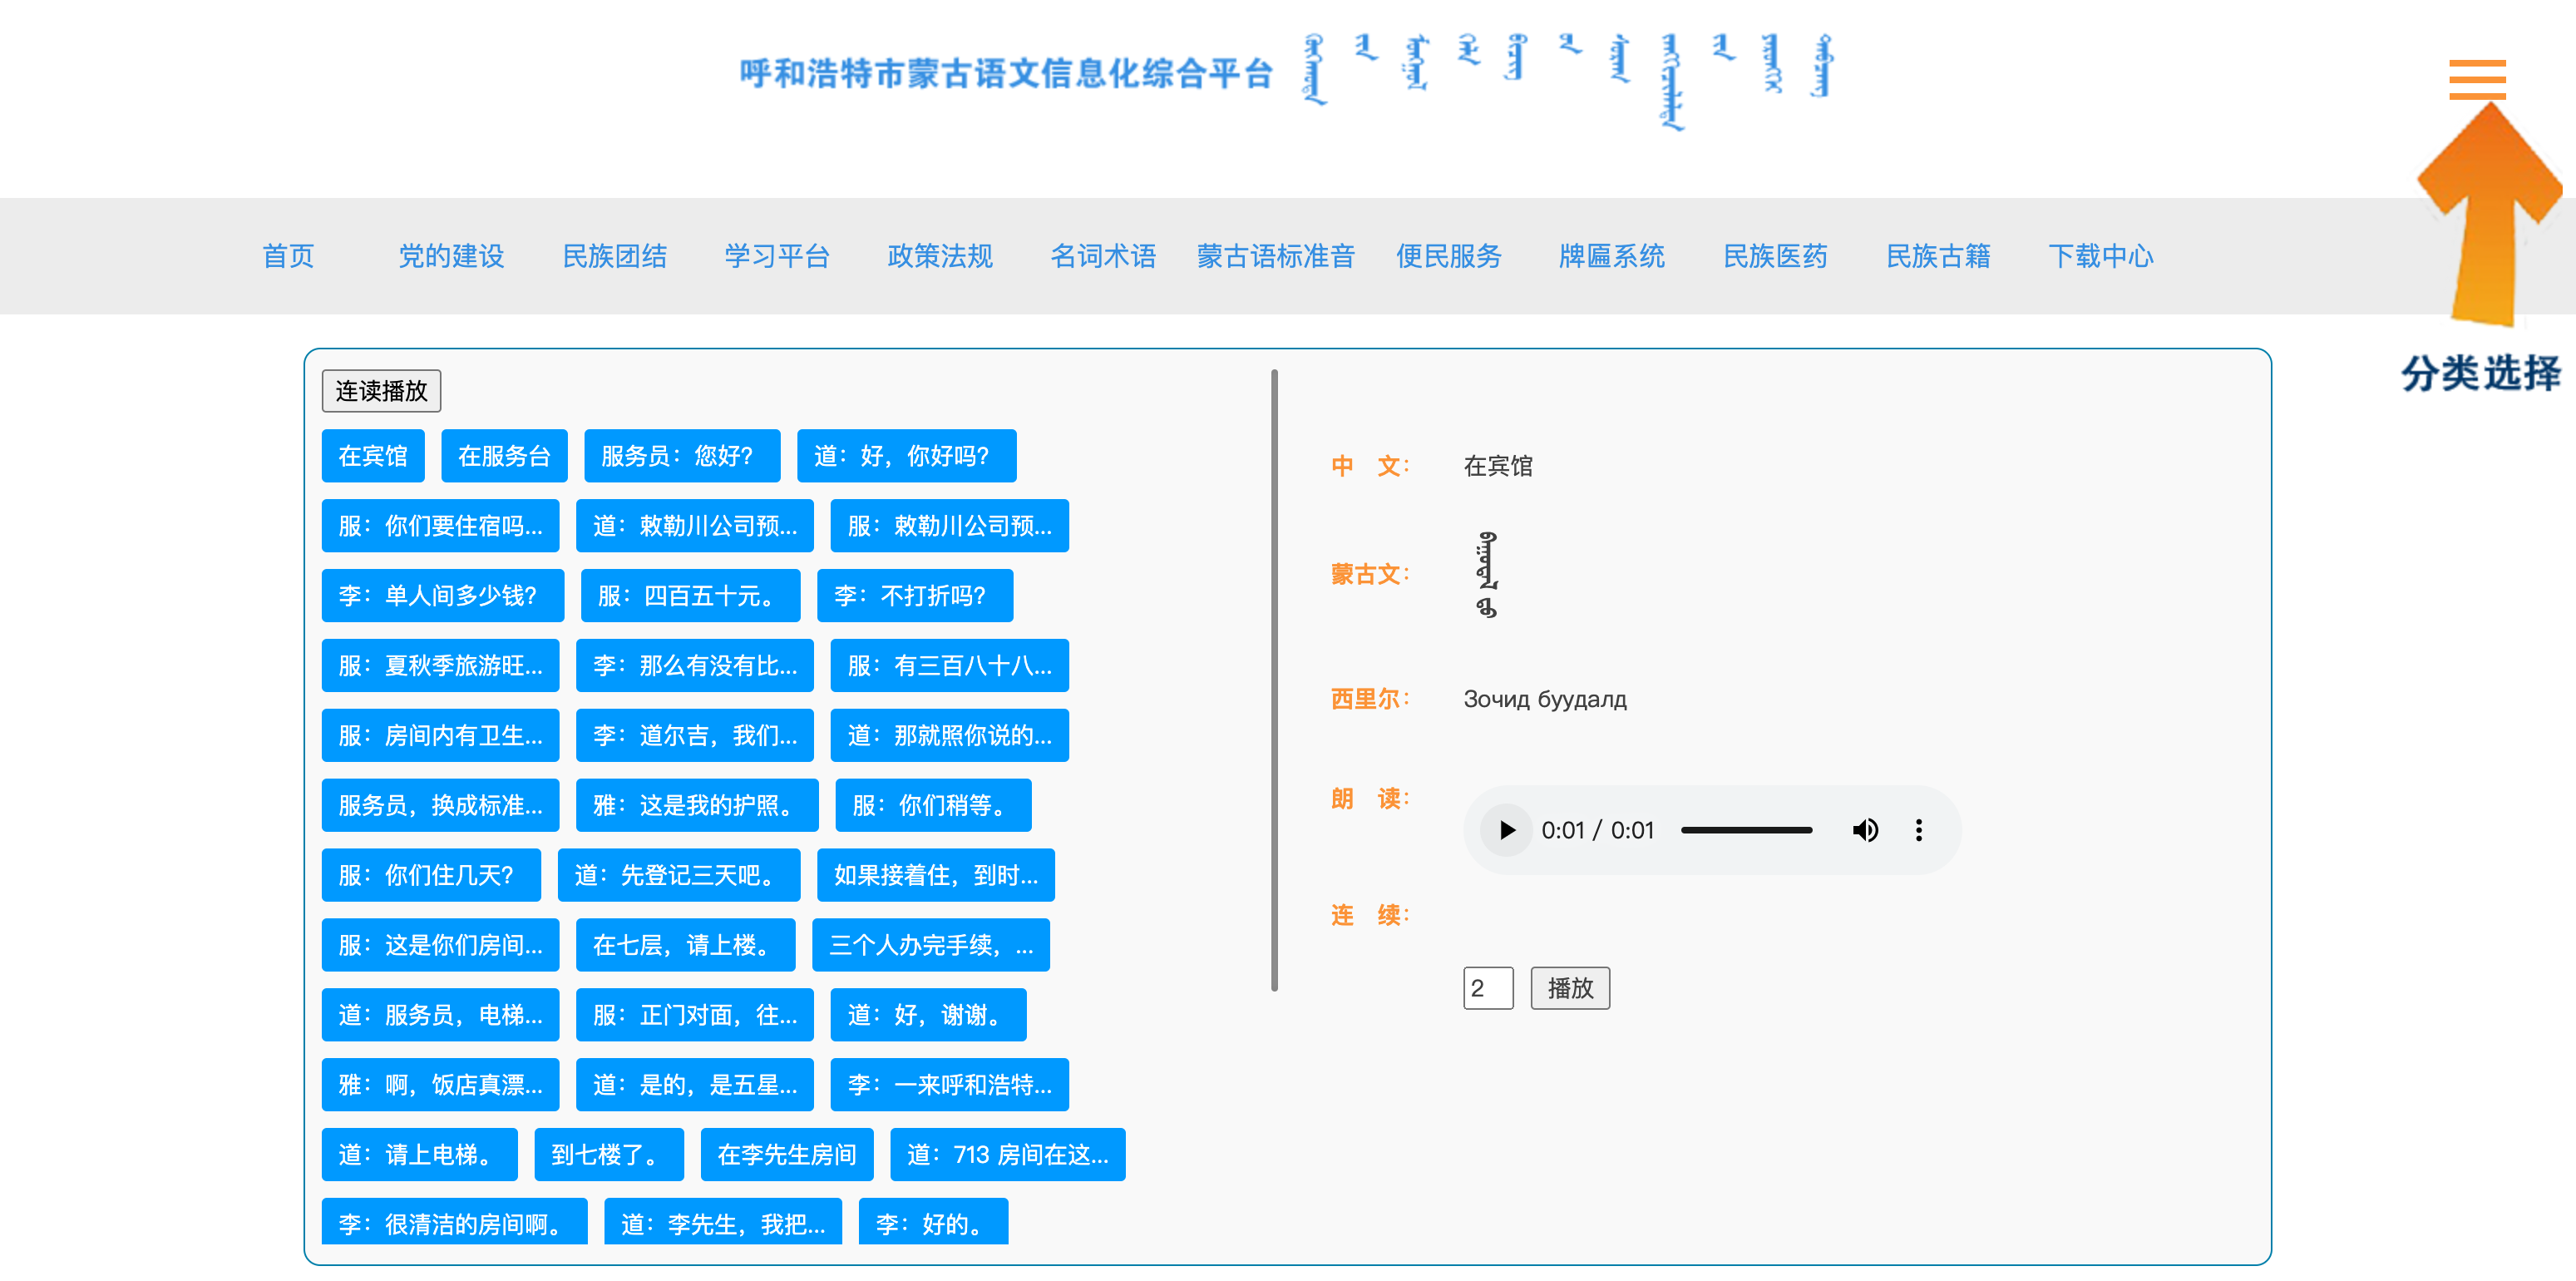The width and height of the screenshot is (2576, 1281).
Task: Mute the audio player volume
Action: pyautogui.click(x=1865, y=829)
